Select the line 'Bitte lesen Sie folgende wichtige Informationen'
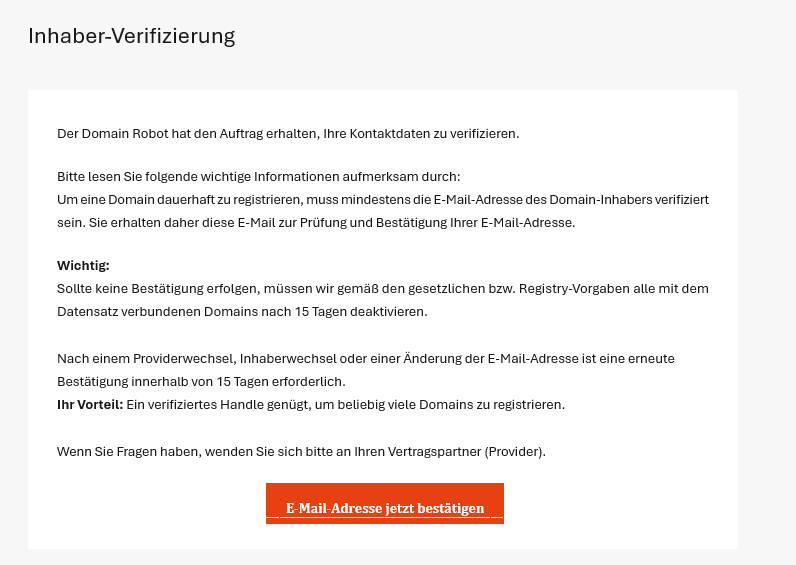This screenshot has width=796, height=565. point(258,177)
